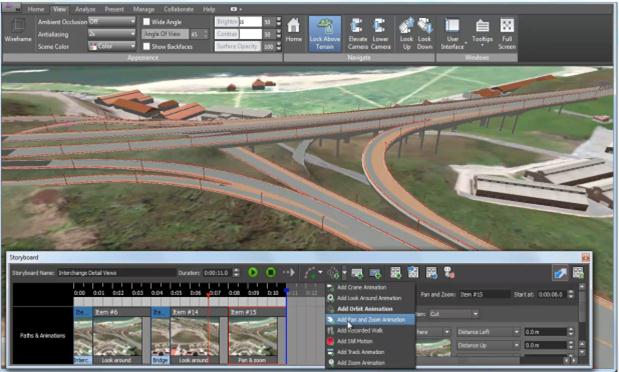Stop storyboard playback with the green stop button

coord(271,272)
